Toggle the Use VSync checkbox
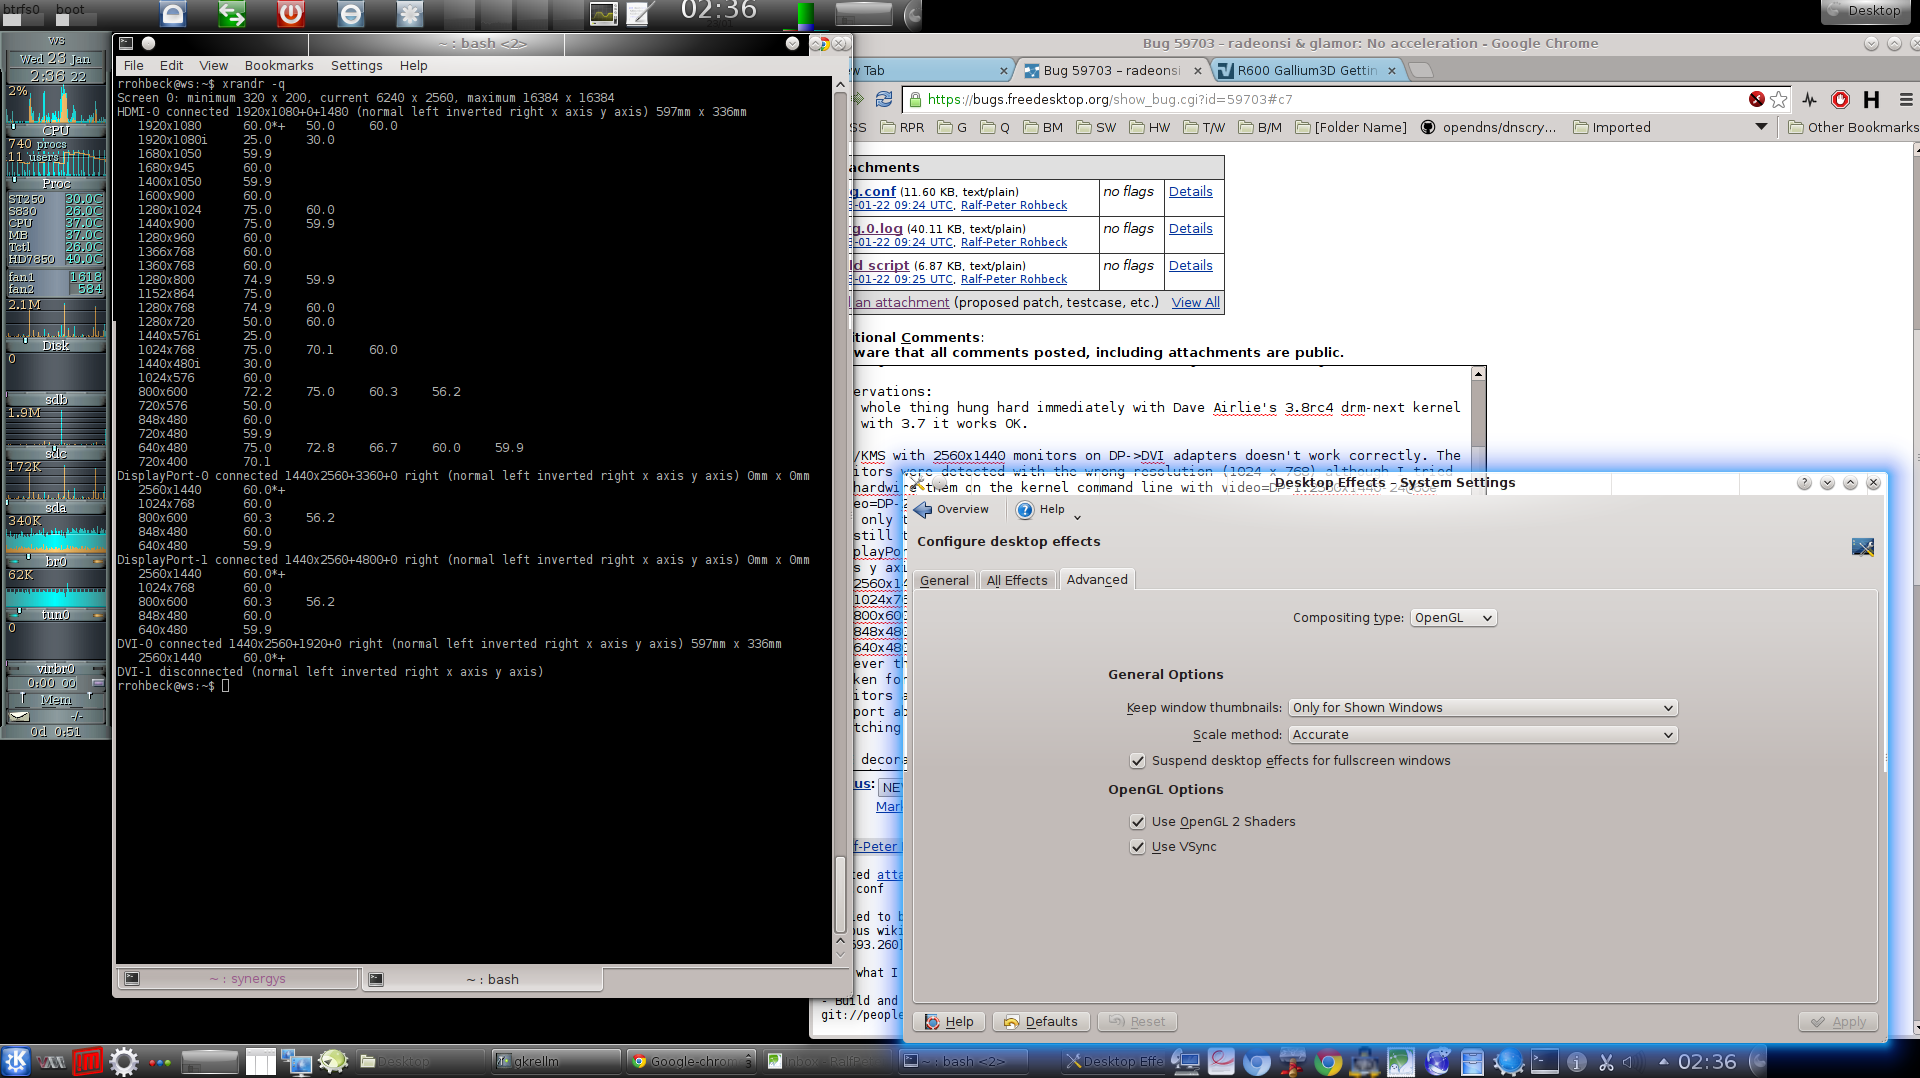 pos(1137,847)
